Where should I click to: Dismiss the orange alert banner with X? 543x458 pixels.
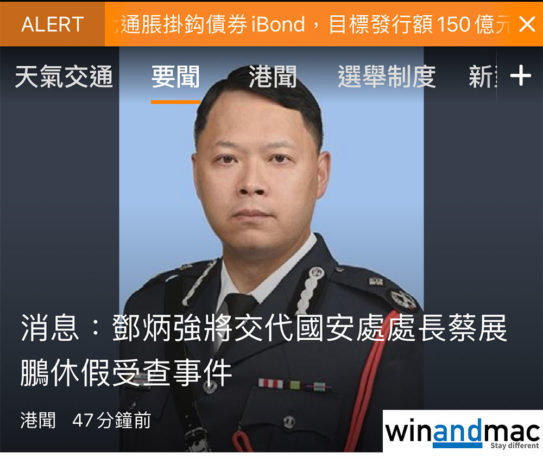tap(527, 25)
